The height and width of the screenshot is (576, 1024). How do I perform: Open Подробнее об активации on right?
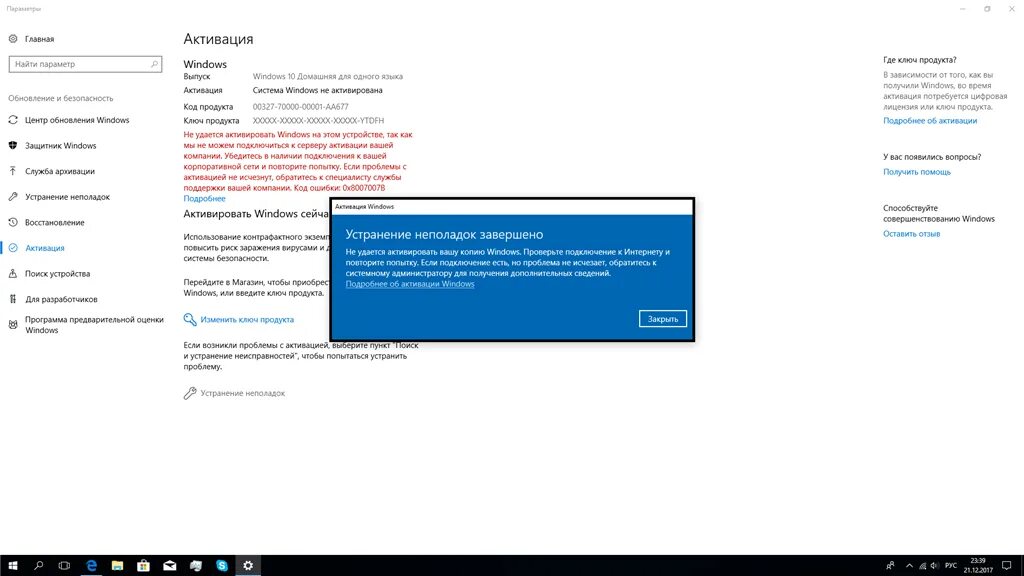(x=930, y=121)
